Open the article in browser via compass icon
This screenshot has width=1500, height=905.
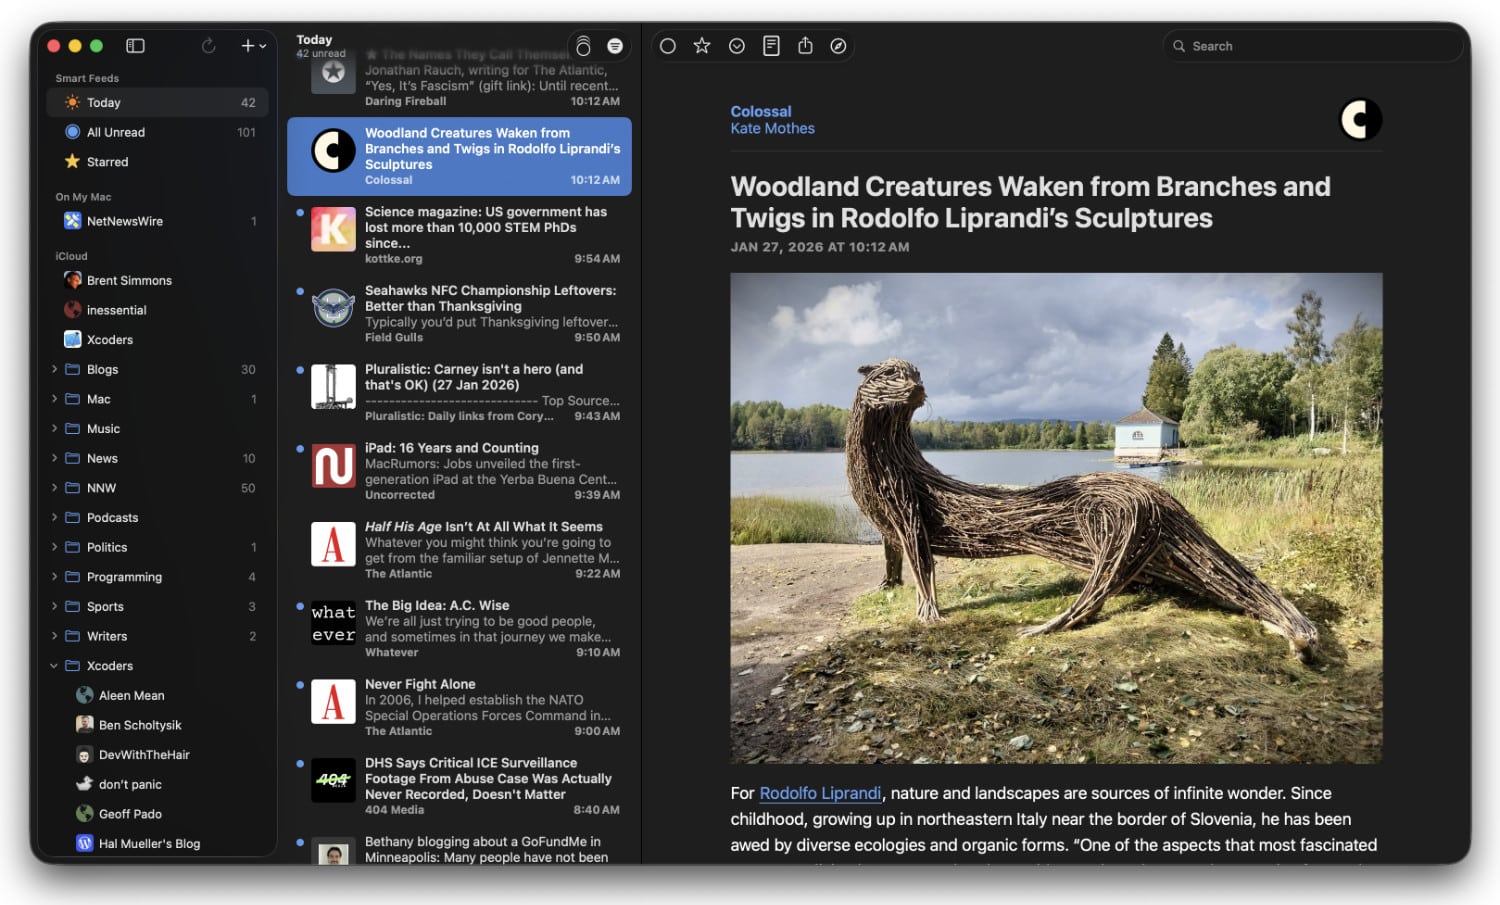click(x=839, y=46)
